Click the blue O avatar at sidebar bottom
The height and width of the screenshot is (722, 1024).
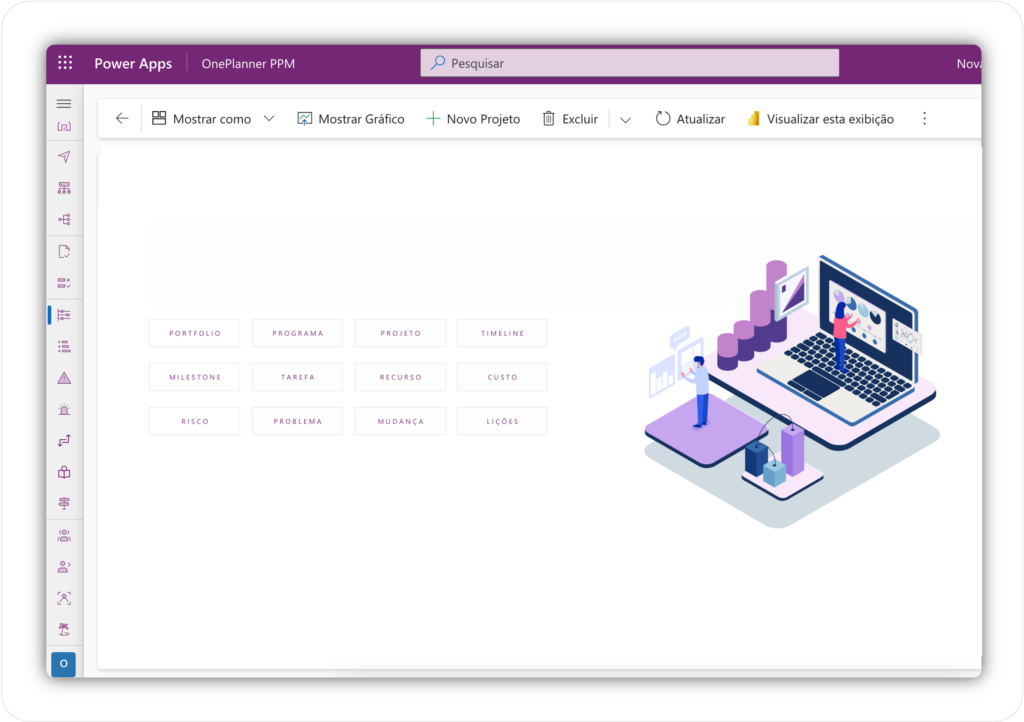63,663
